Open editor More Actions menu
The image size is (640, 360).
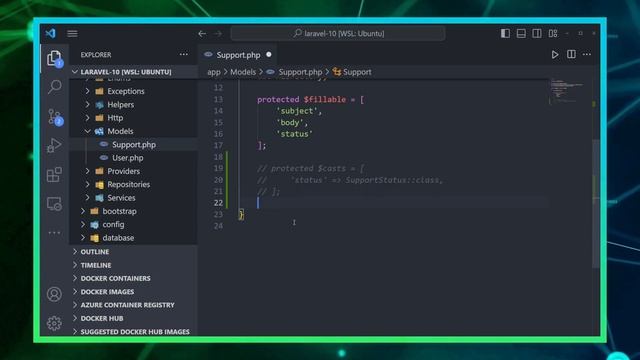pos(587,54)
